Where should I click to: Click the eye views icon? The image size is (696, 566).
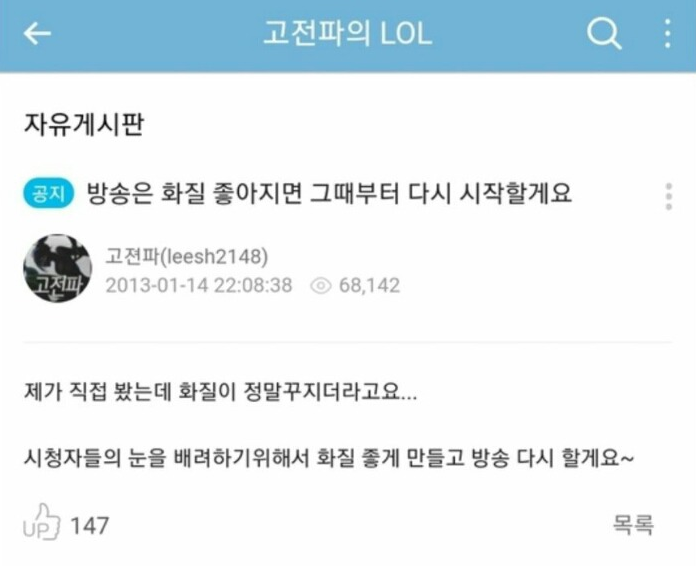320,285
